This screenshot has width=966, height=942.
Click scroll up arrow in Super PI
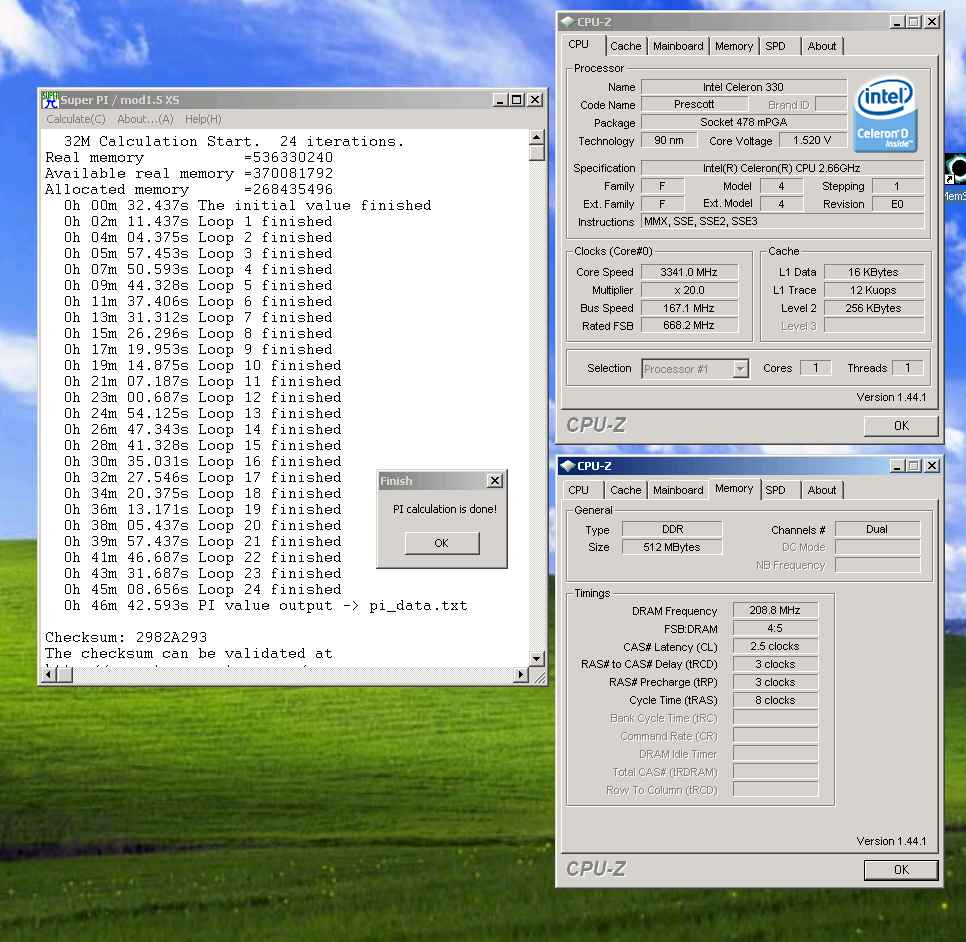point(537,137)
